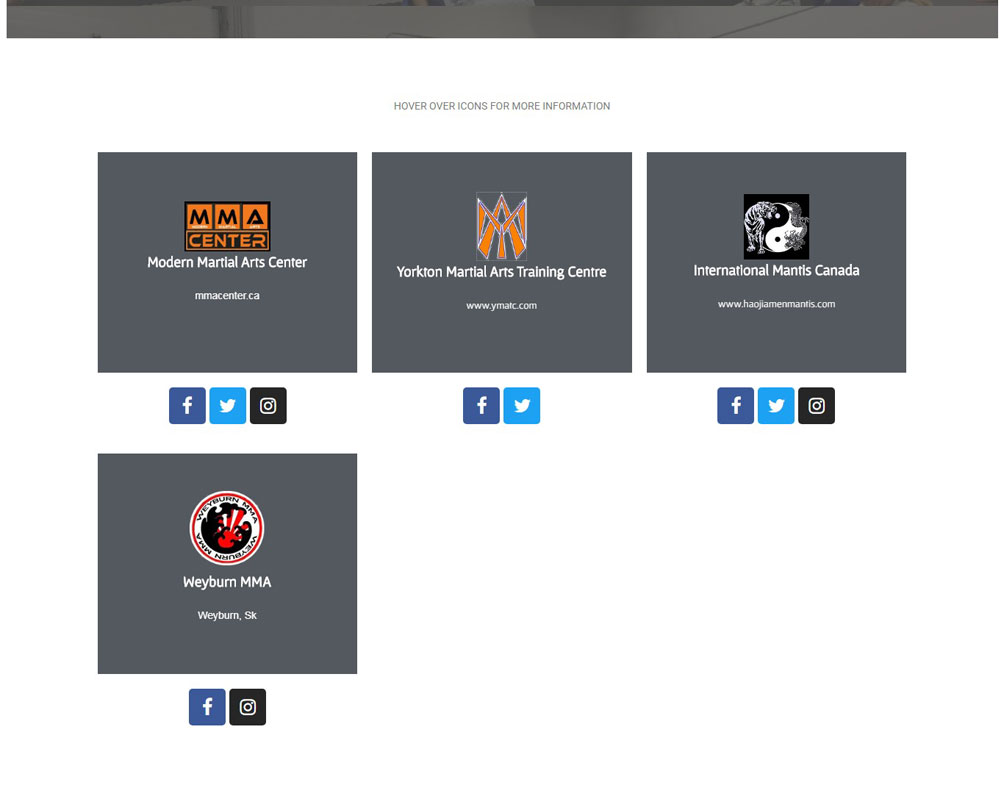Select Yorkton Martial Arts Training Centre title
The width and height of the screenshot is (1000, 800).
pyautogui.click(x=501, y=272)
